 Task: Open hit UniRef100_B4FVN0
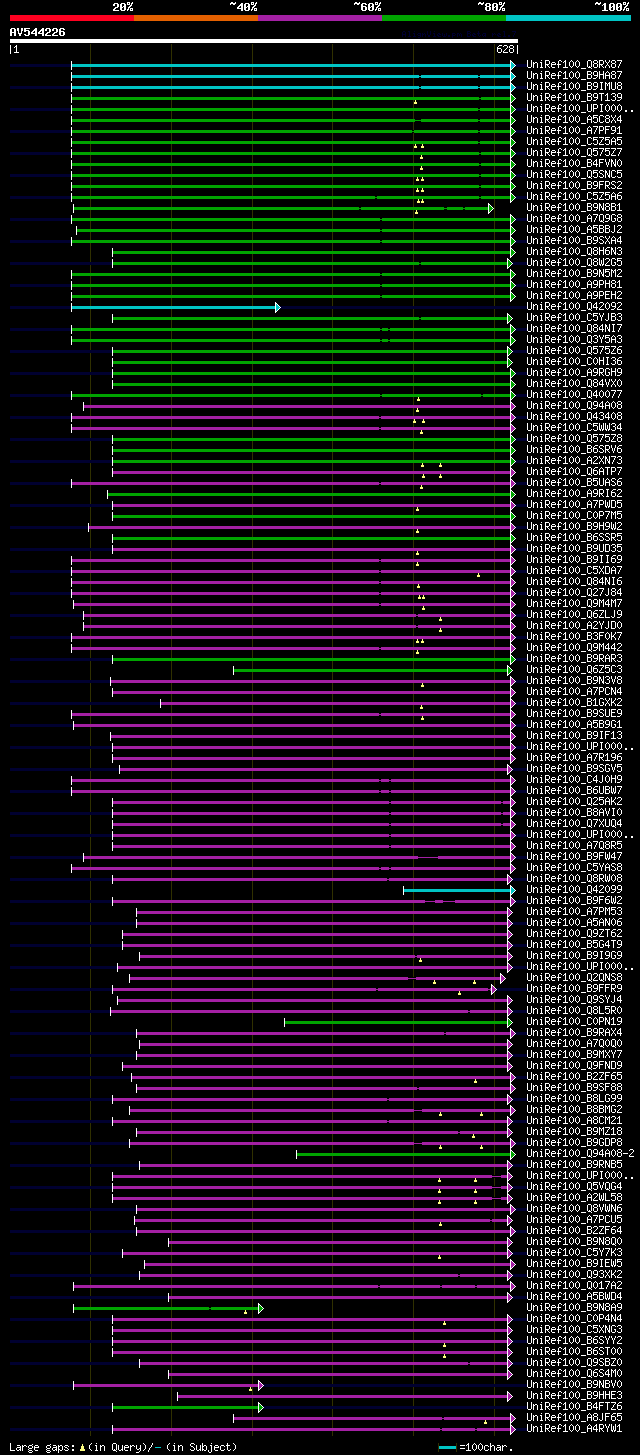(574, 164)
